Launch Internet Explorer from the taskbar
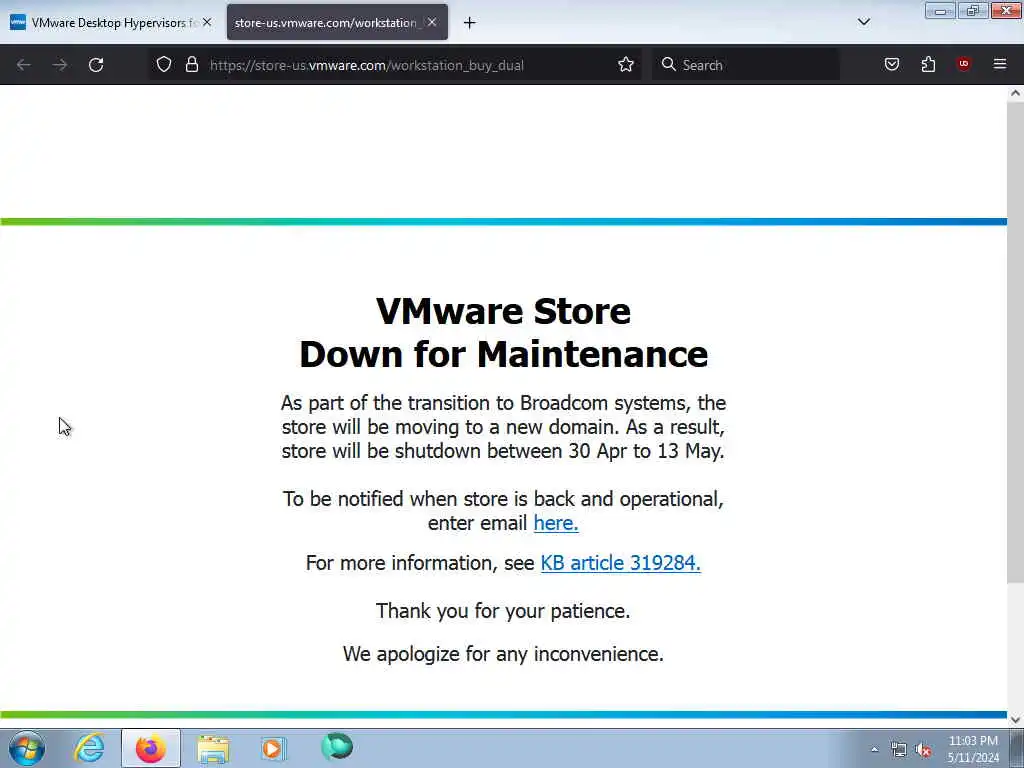Viewport: 1024px width, 768px height. click(x=89, y=748)
